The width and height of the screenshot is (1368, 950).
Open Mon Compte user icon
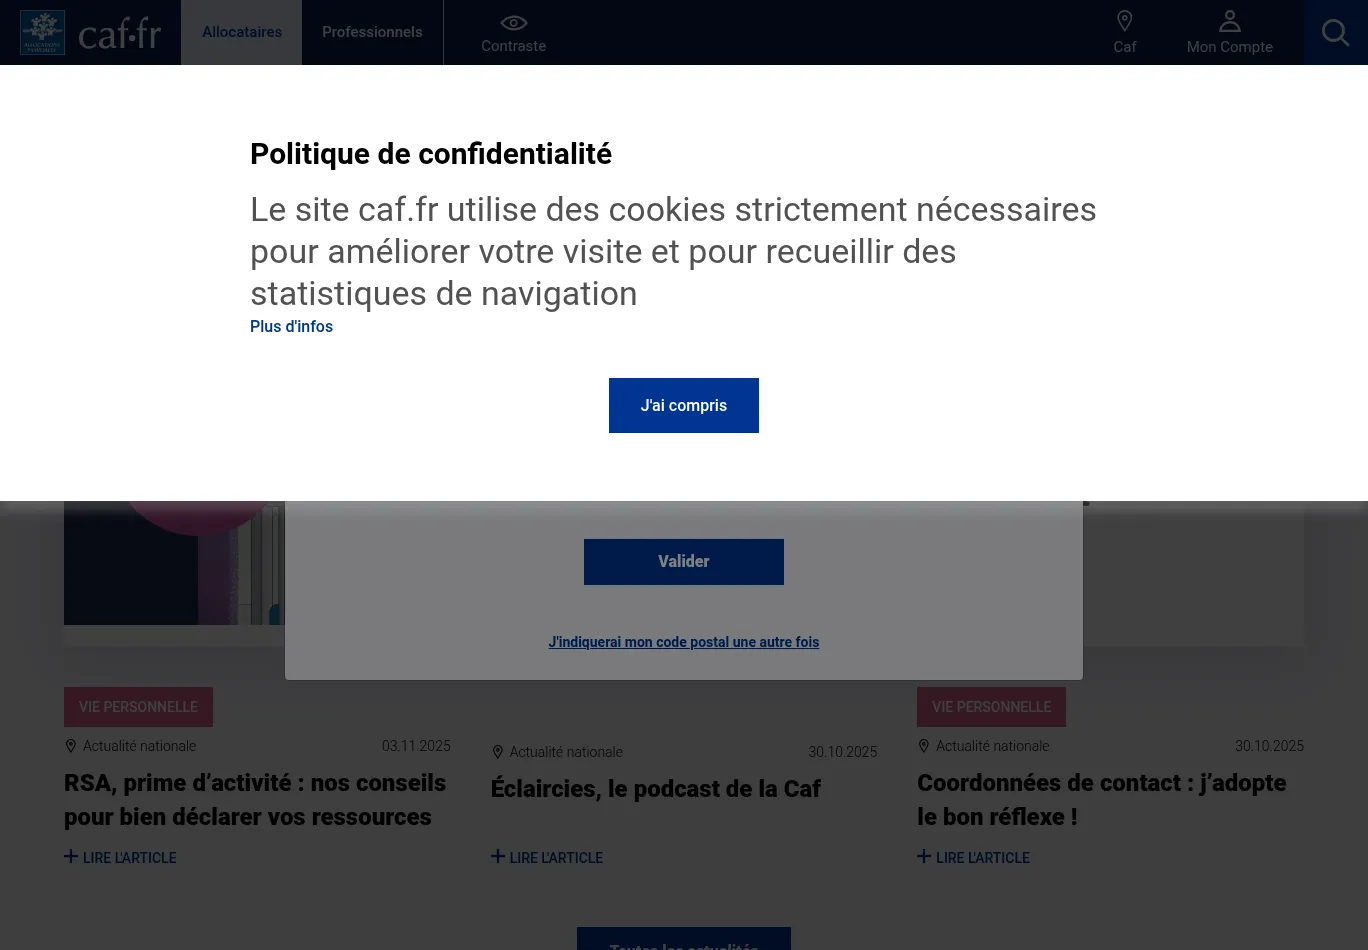(1229, 21)
